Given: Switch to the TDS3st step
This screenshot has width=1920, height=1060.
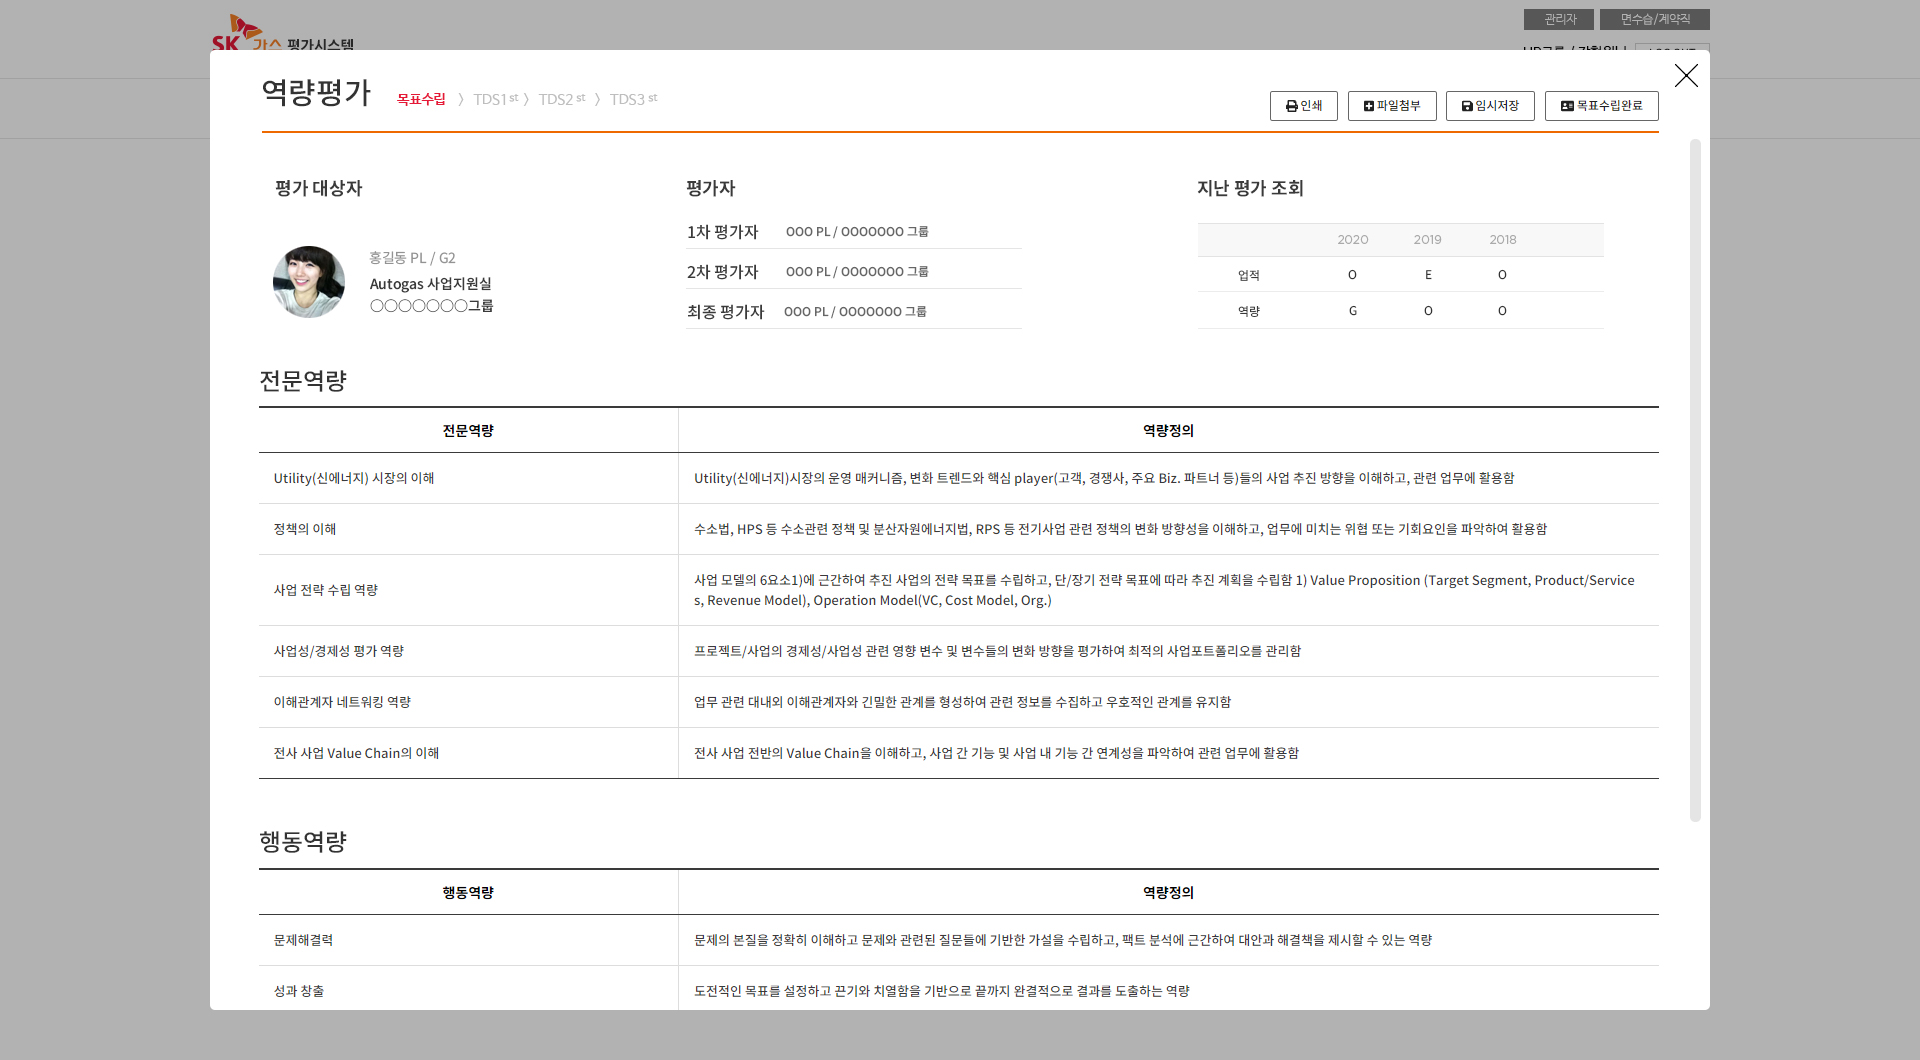Looking at the screenshot, I should coord(633,99).
